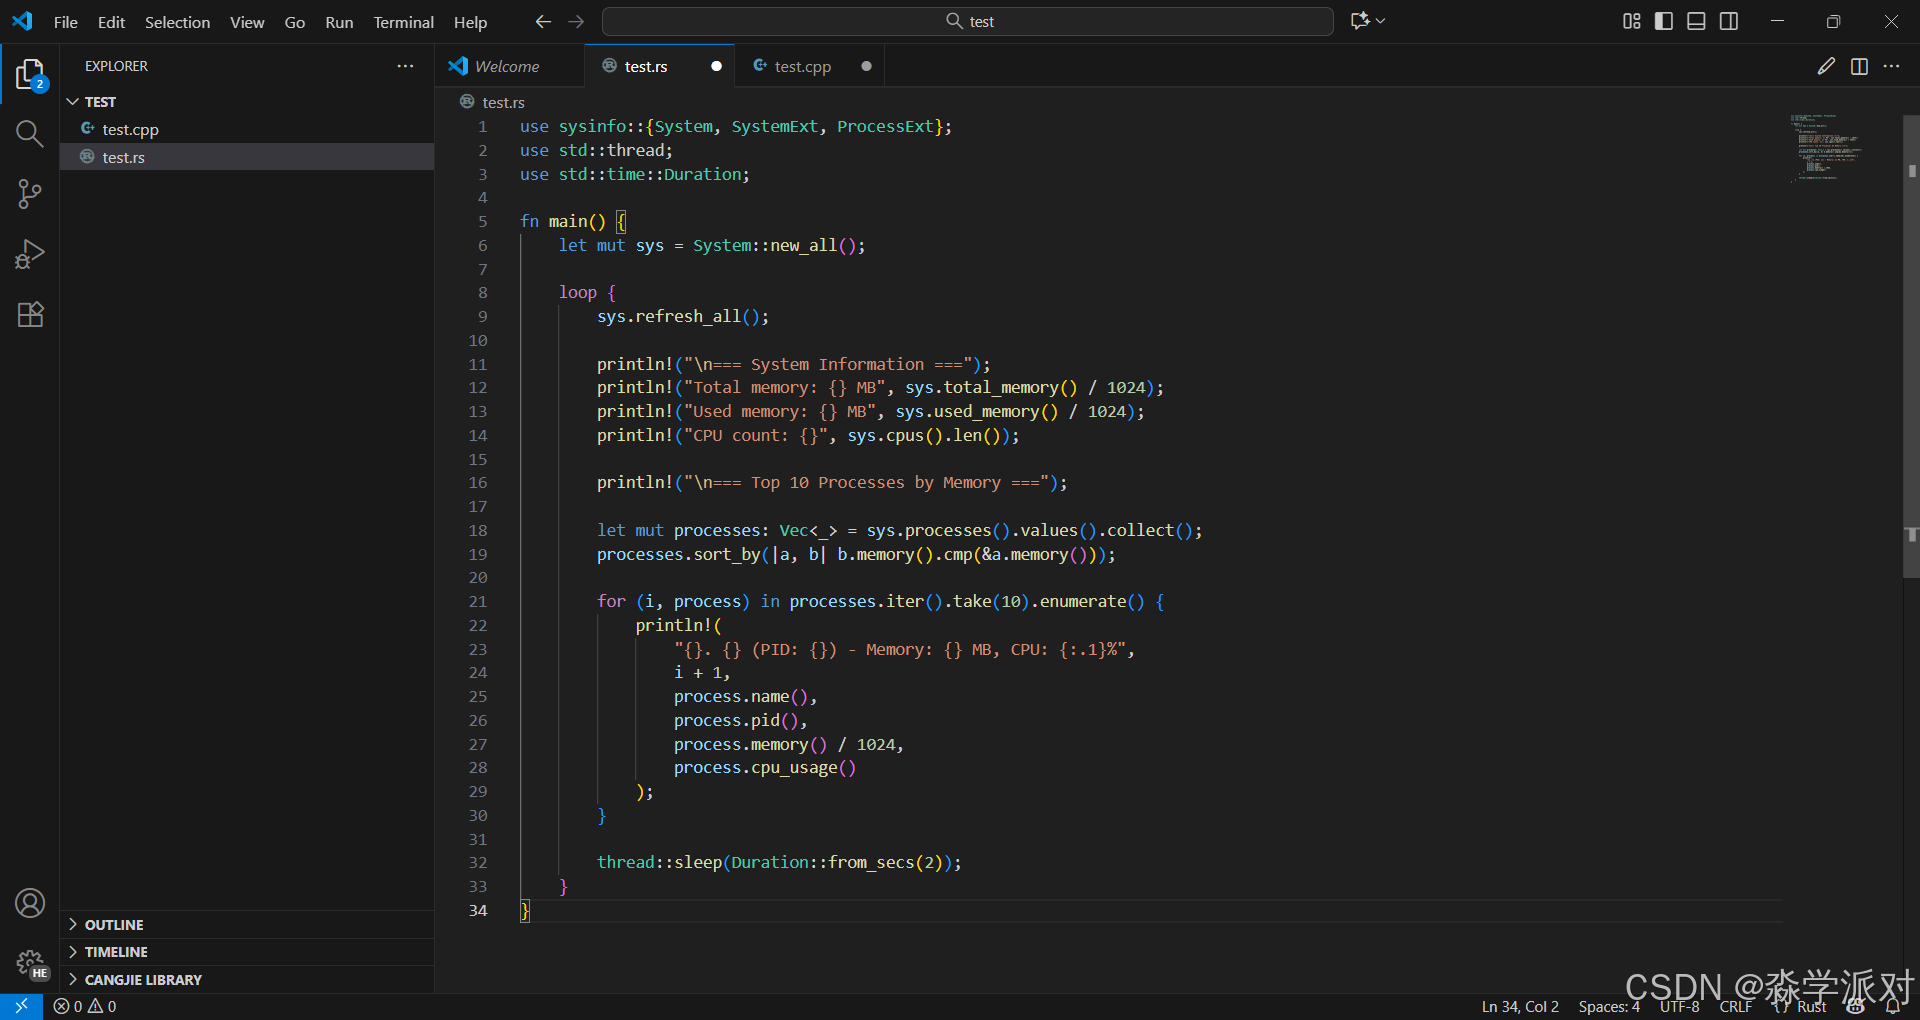Open the Run menu
Viewport: 1920px width, 1020px height.
pyautogui.click(x=339, y=22)
